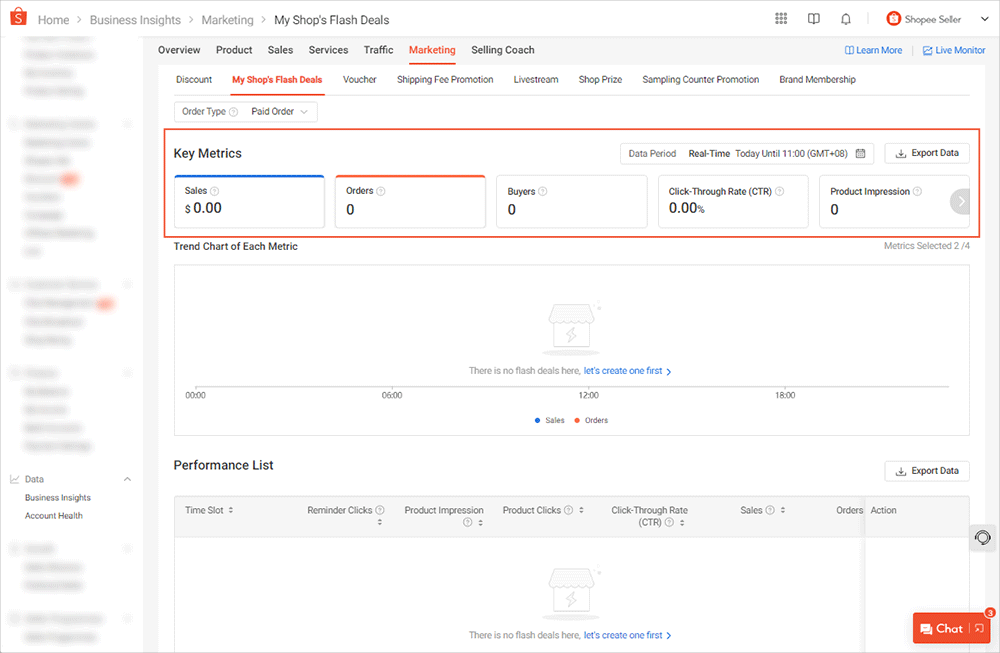Image resolution: width=1000 pixels, height=653 pixels.
Task: Open the Discount sub-tab
Action: 194,80
